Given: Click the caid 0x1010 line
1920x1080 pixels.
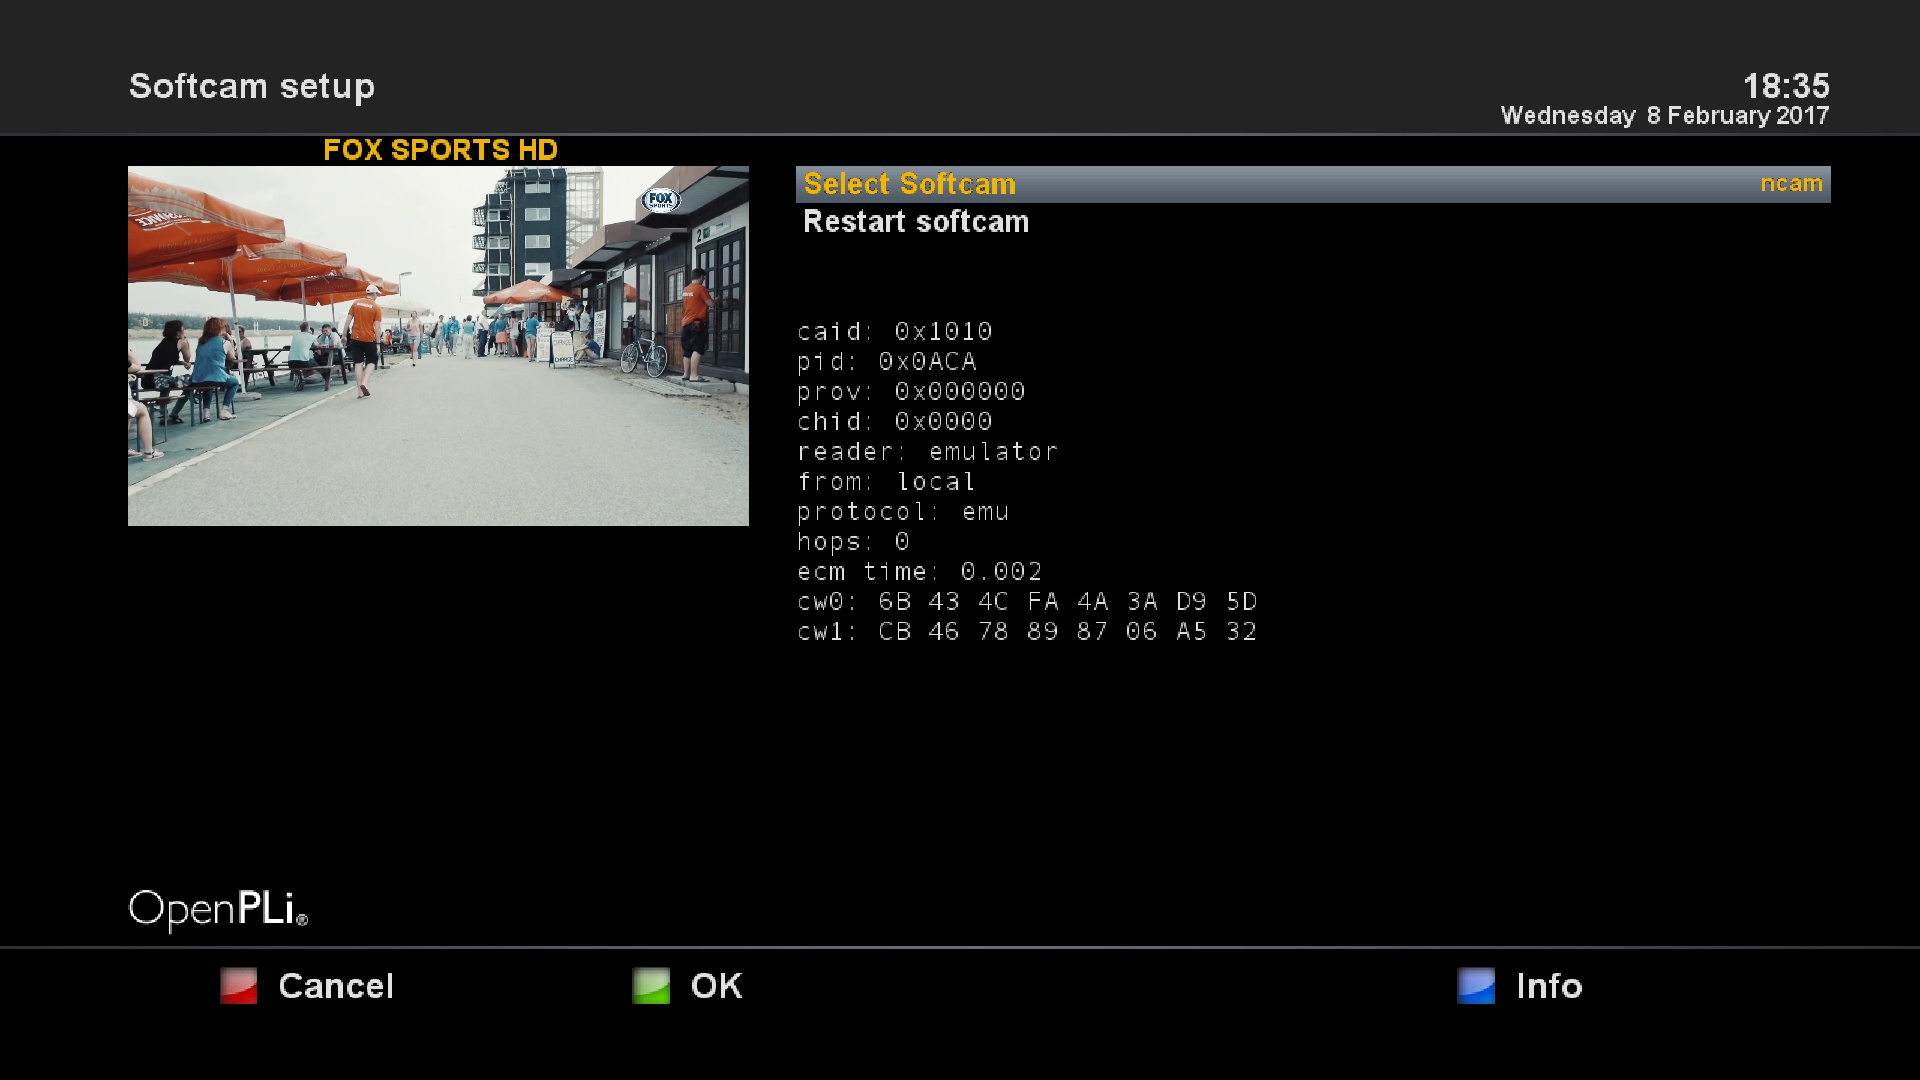Looking at the screenshot, I should [x=894, y=332].
